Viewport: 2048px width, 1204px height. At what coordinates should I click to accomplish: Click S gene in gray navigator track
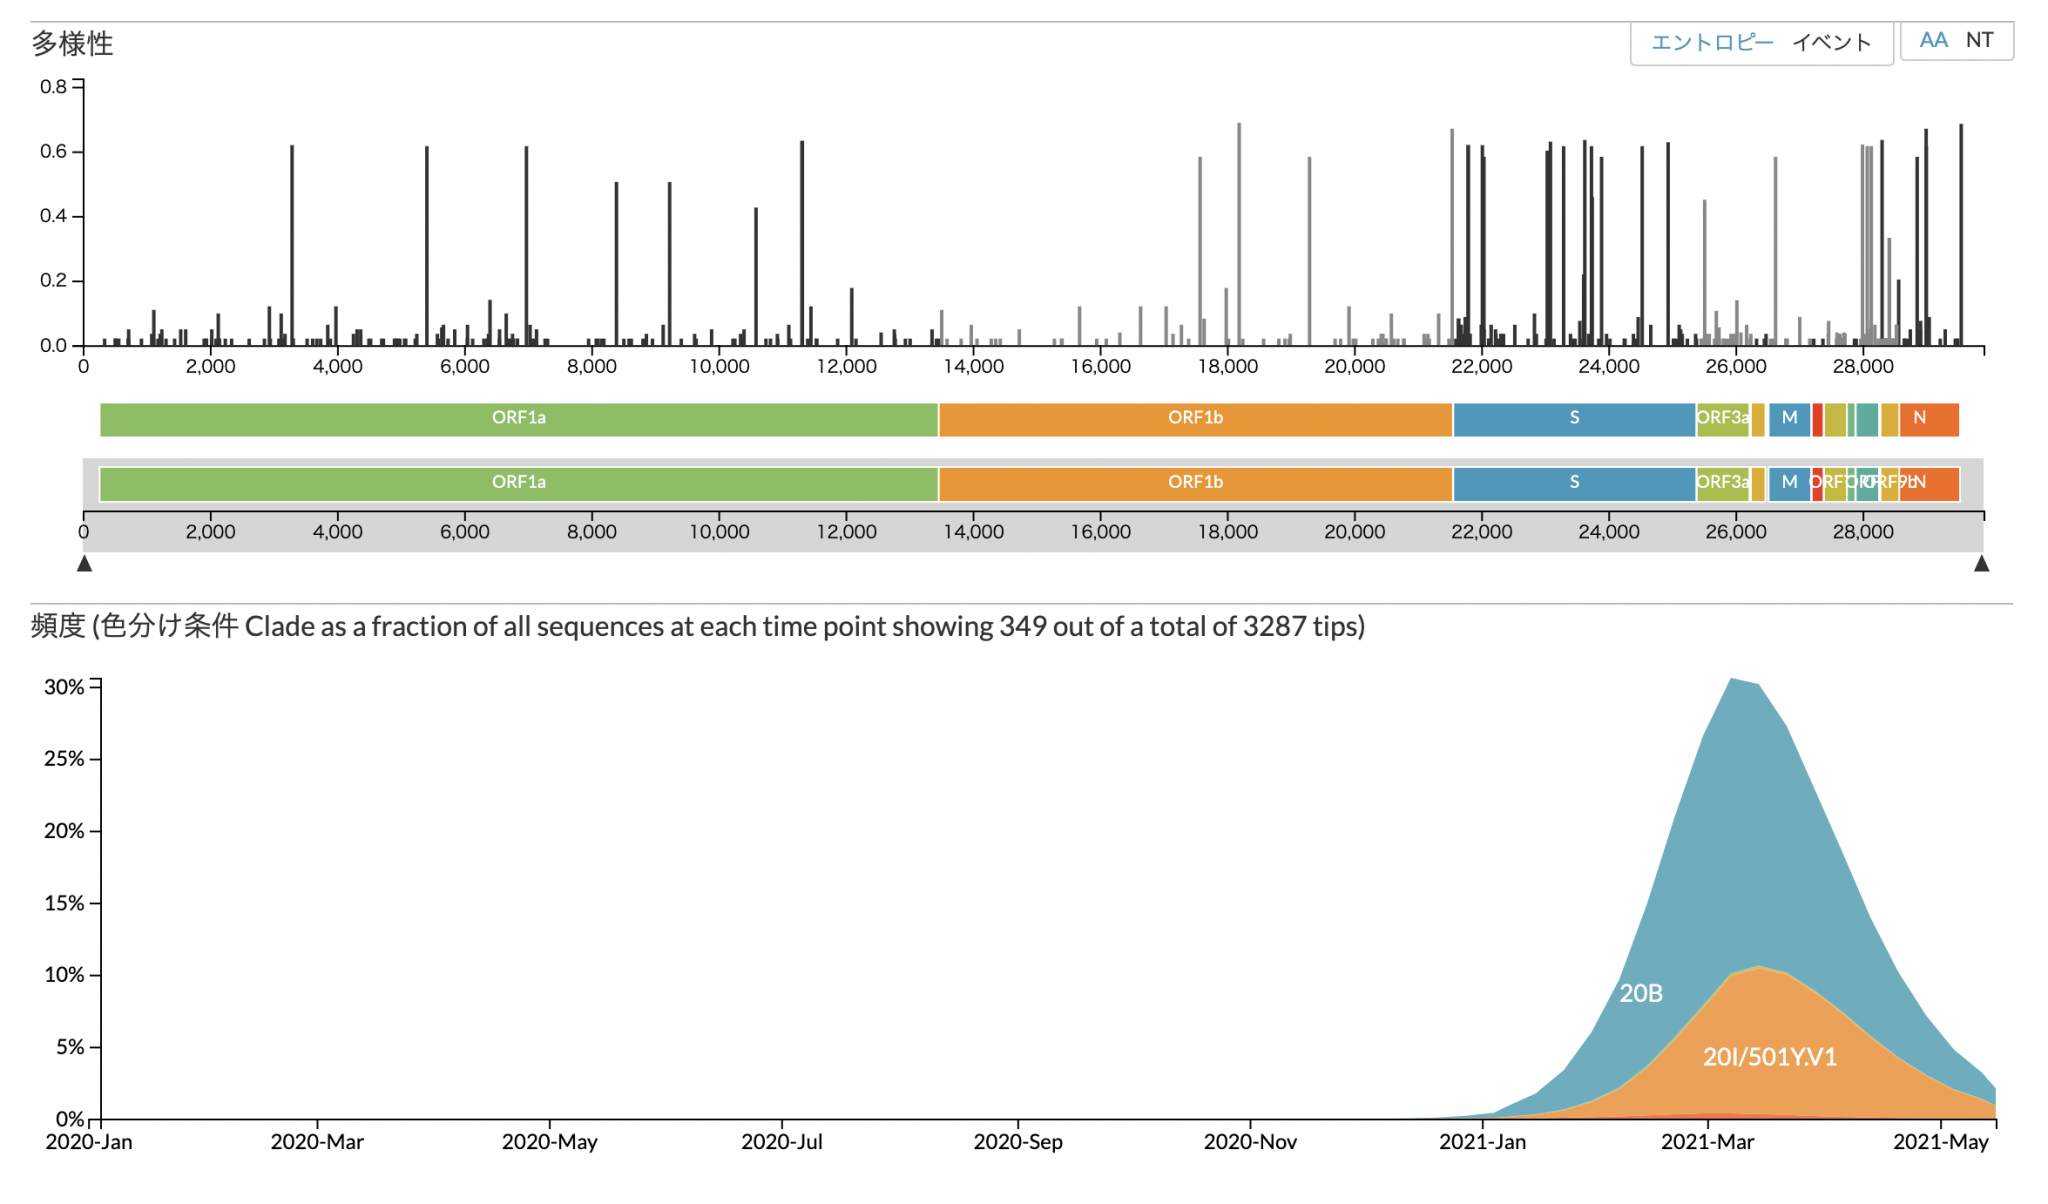[1574, 483]
